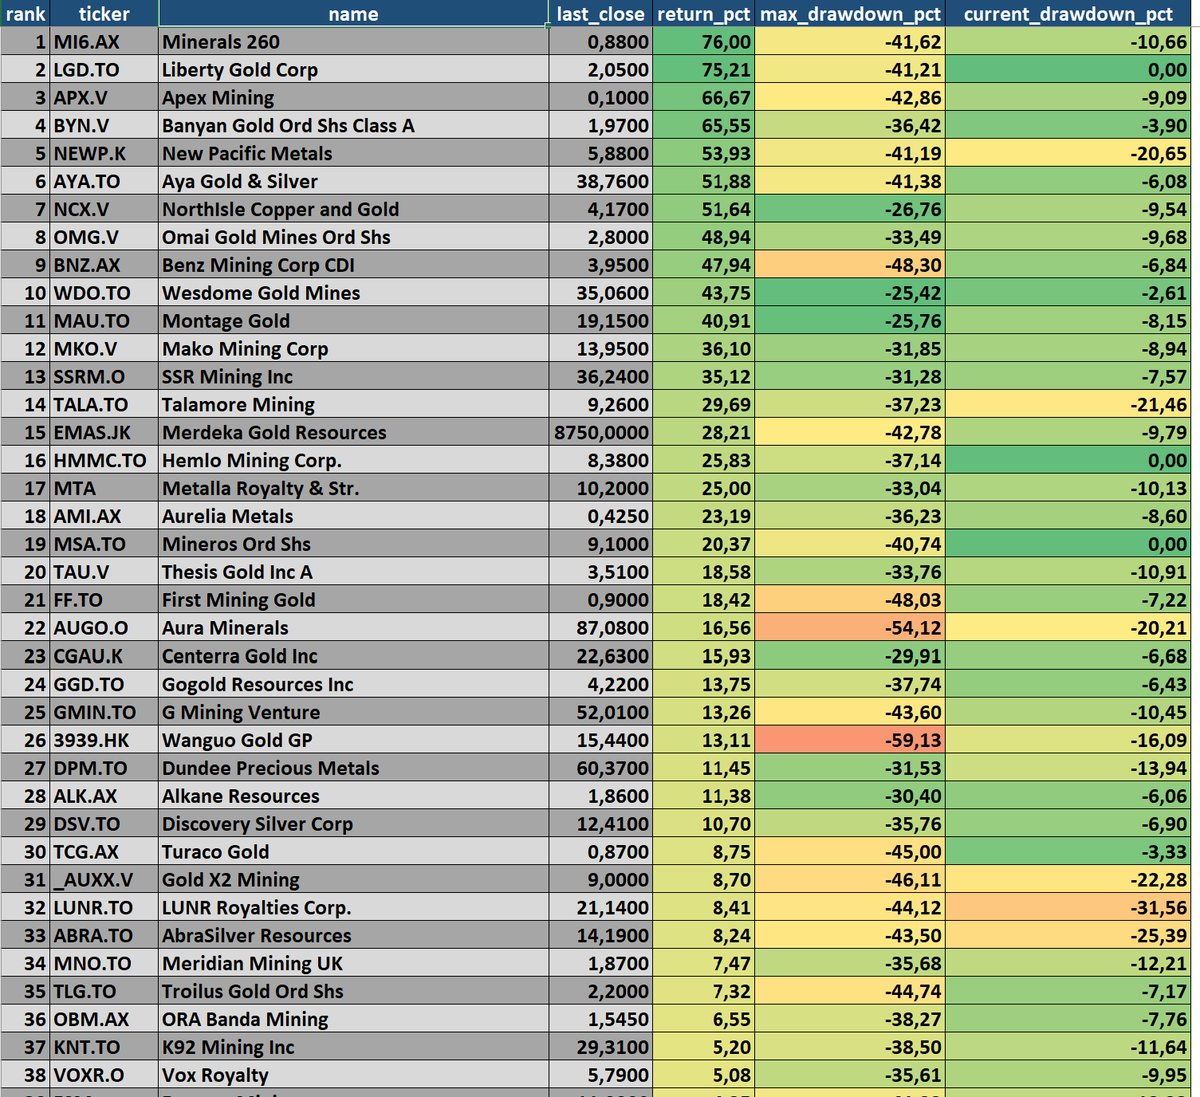
Task: Click the Mako Mining Corp cell
Action: tap(353, 349)
